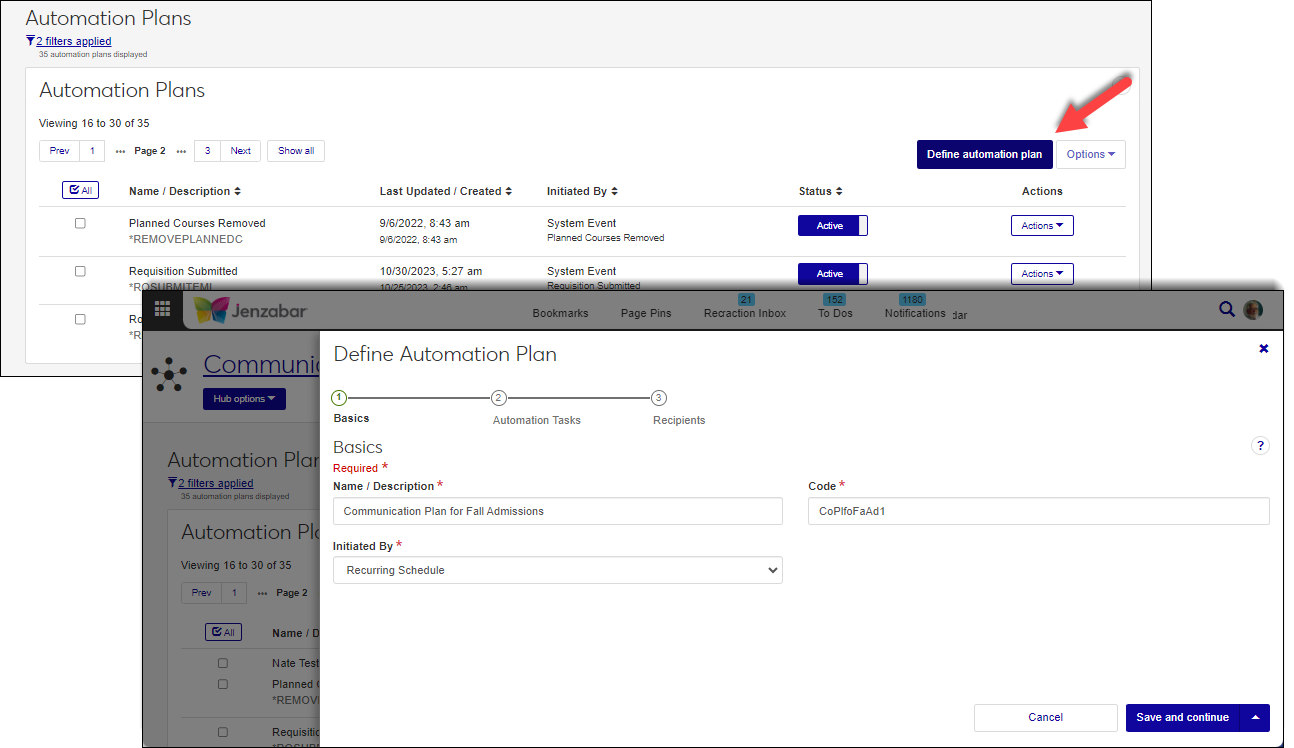Expand the Options dropdown menu

point(1090,154)
